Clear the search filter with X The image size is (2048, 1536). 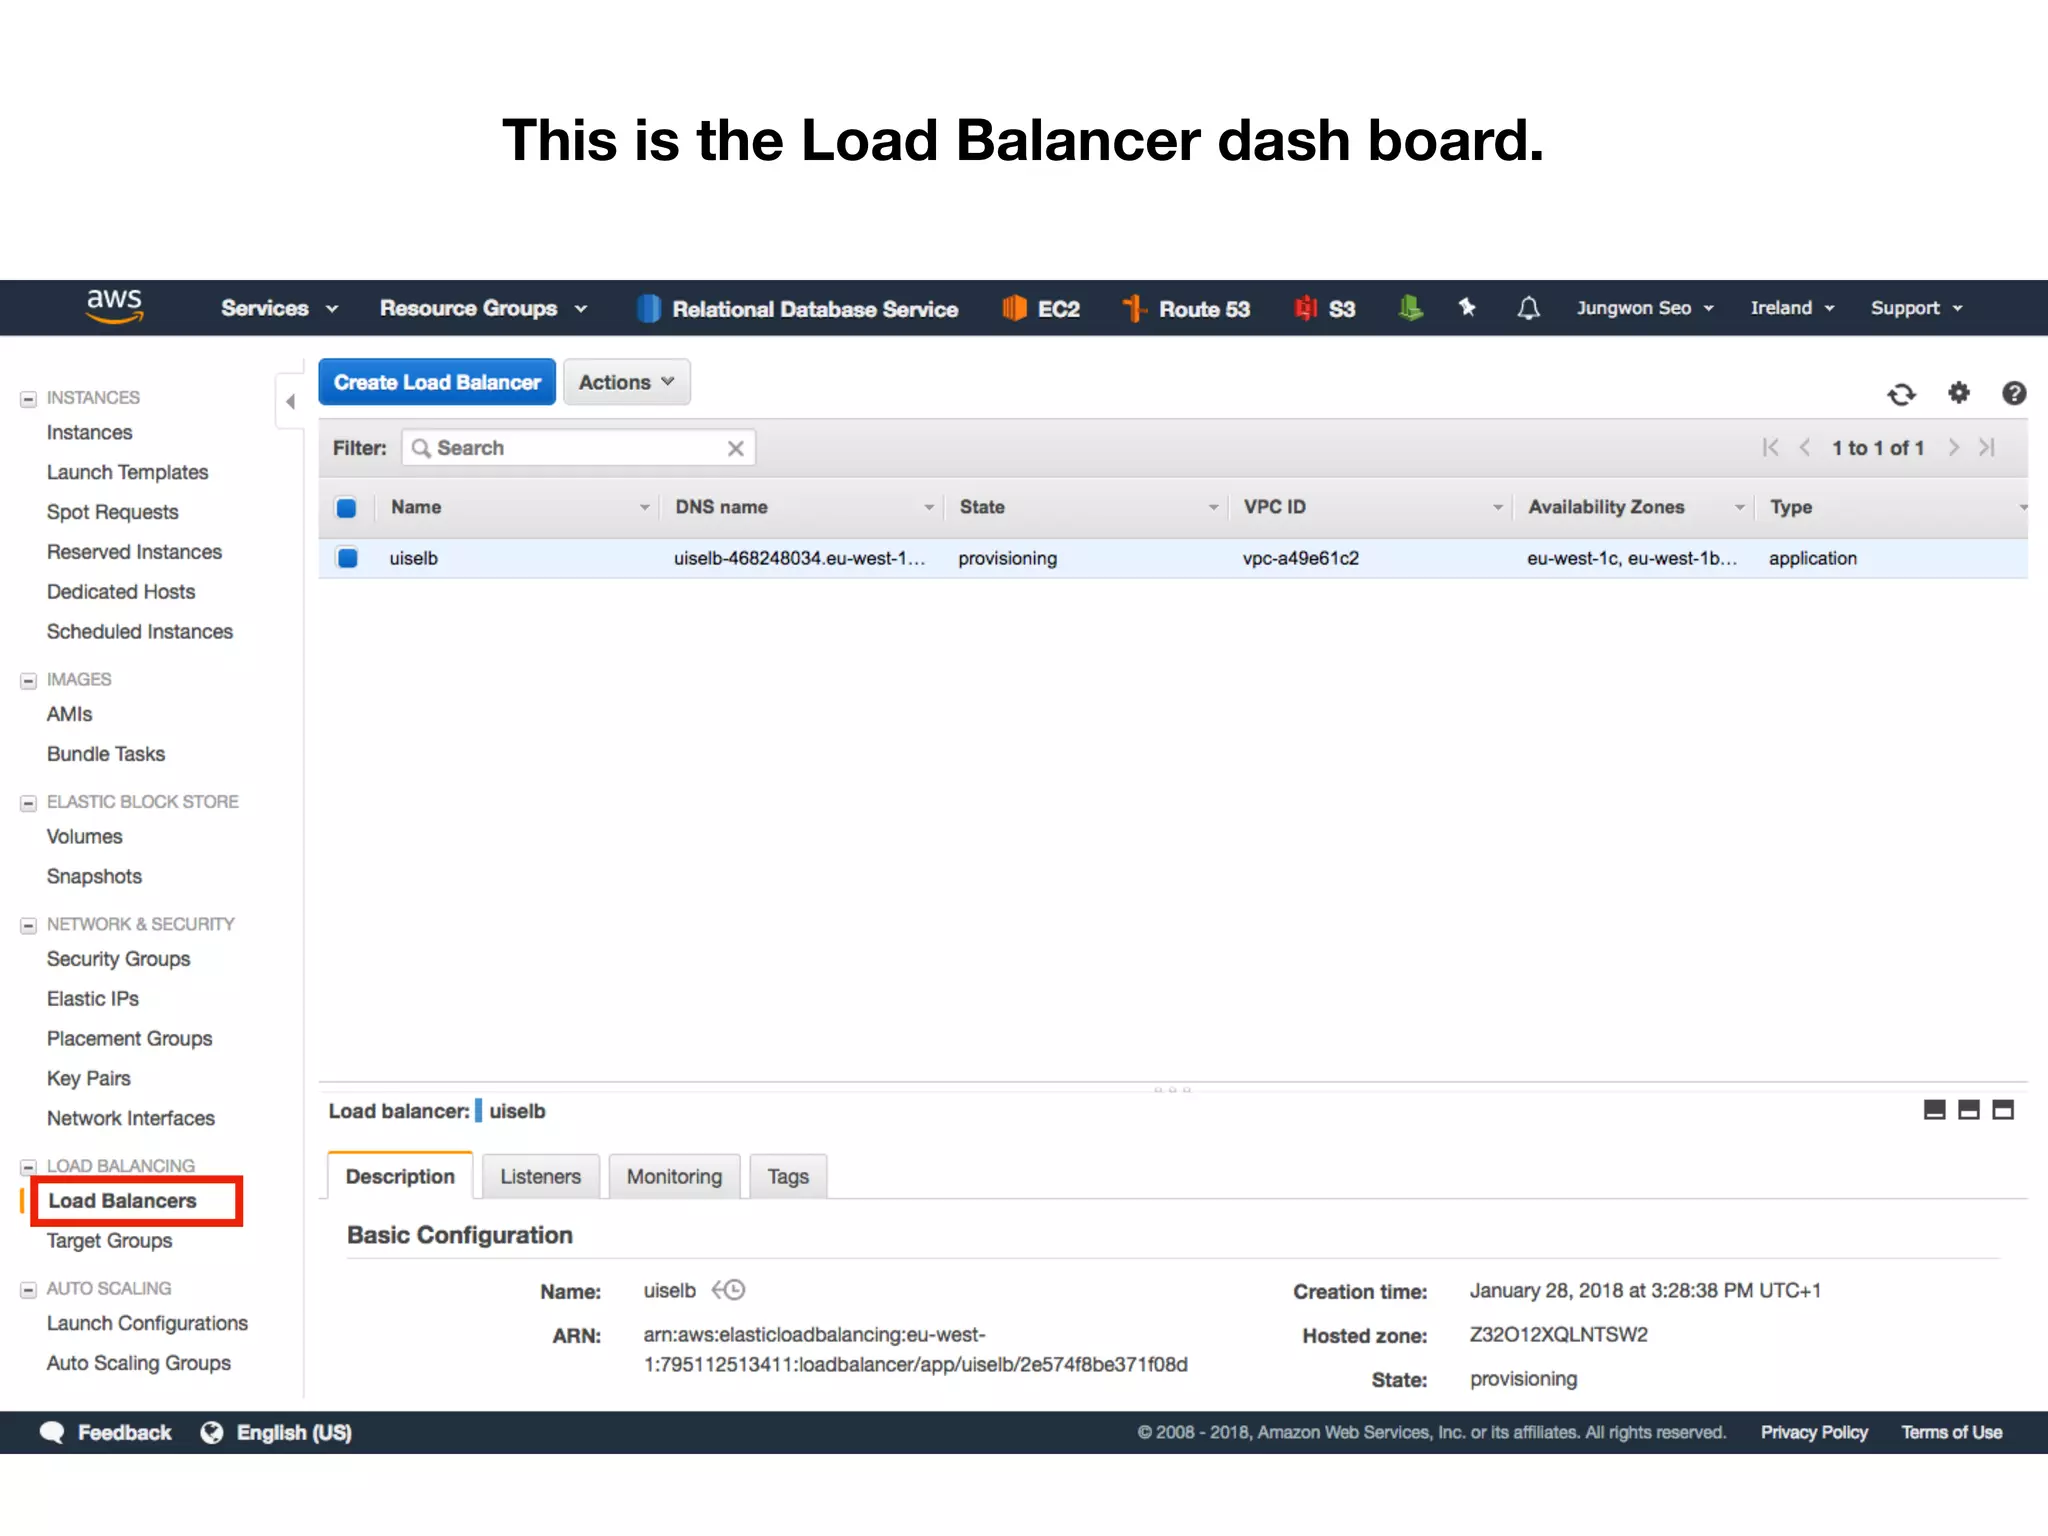(736, 448)
